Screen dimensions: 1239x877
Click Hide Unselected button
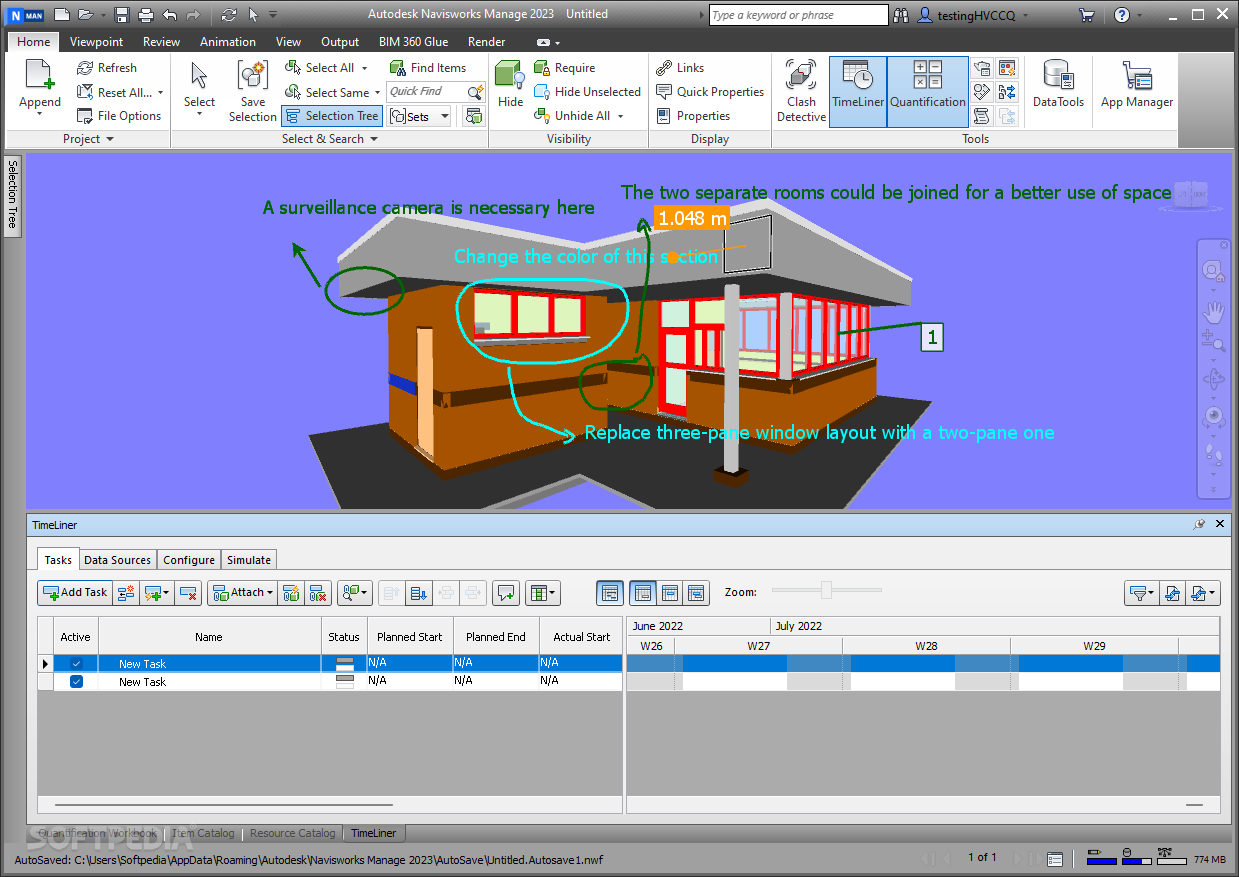pyautogui.click(x=587, y=92)
